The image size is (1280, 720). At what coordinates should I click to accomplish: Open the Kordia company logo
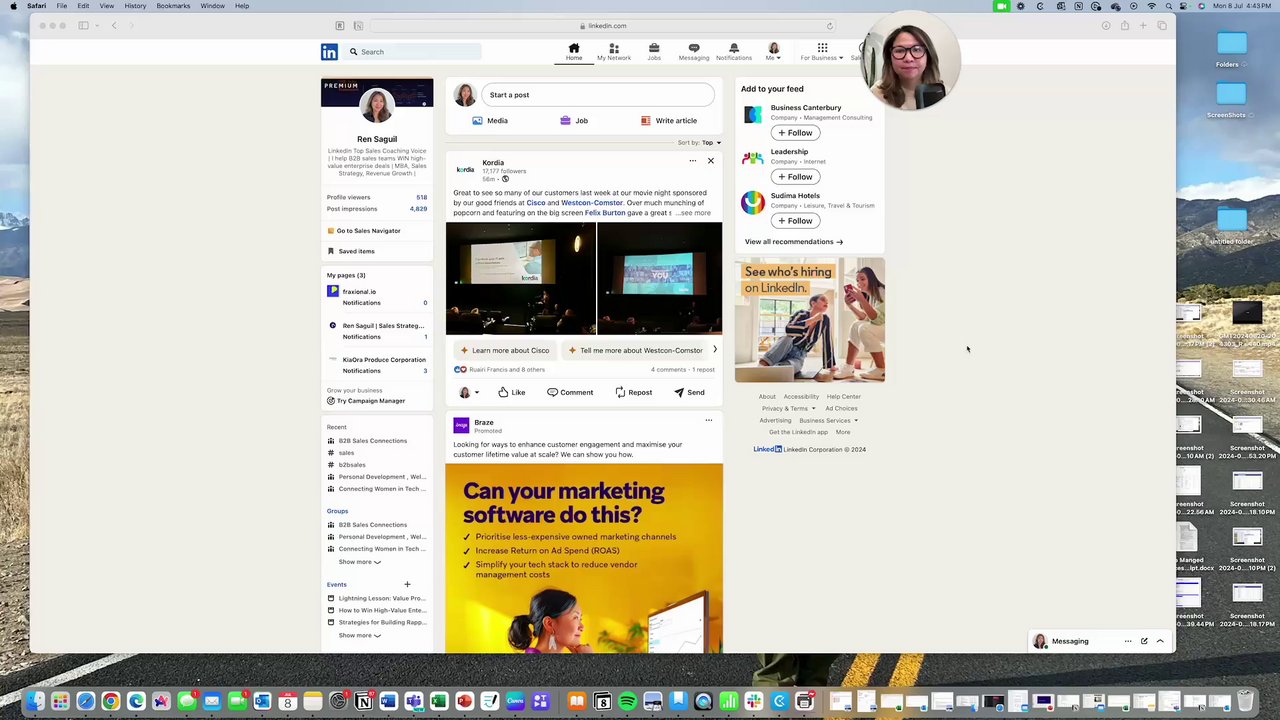click(465, 170)
